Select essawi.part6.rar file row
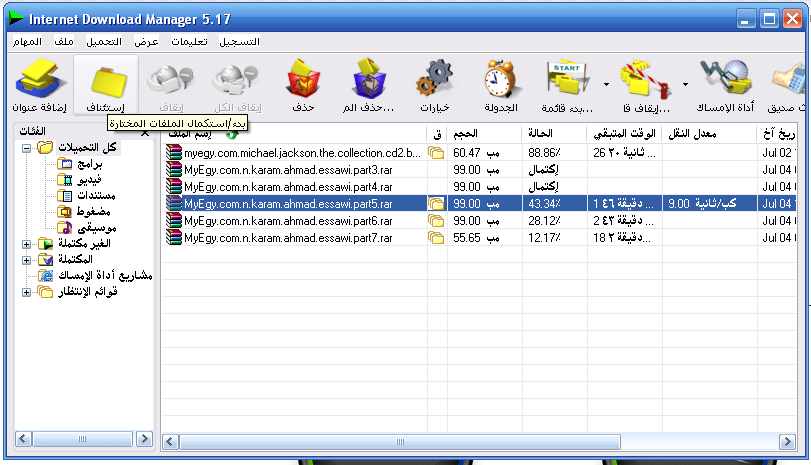 click(480, 221)
